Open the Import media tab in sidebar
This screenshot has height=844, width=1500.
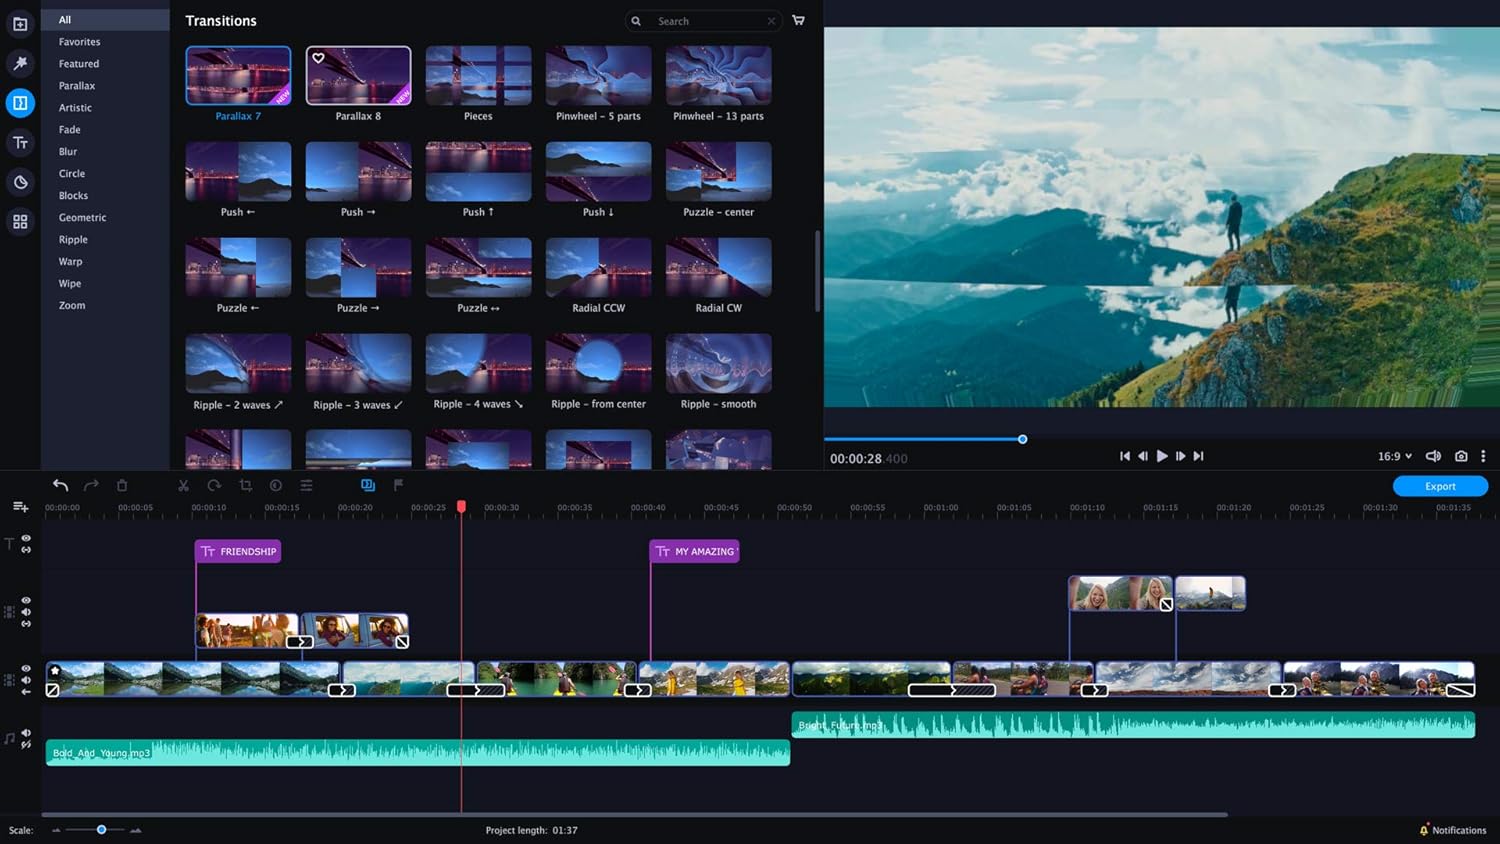tap(20, 24)
